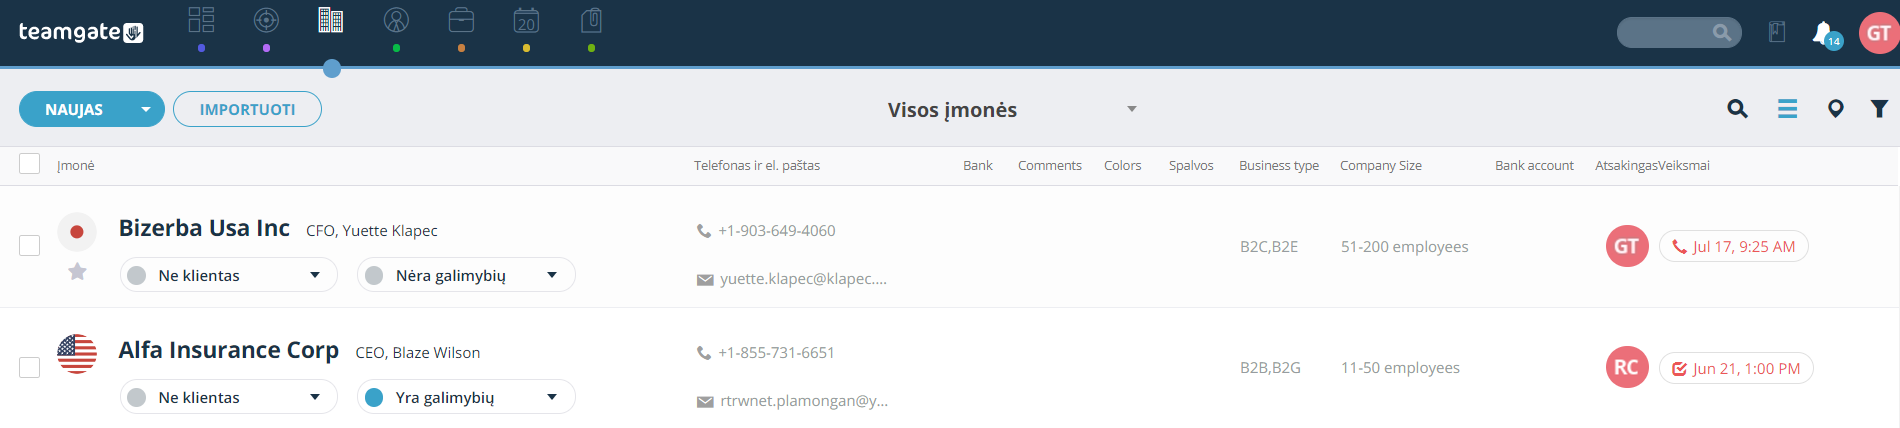Switch to list view icon
The image size is (1900, 428).
[x=1787, y=109]
